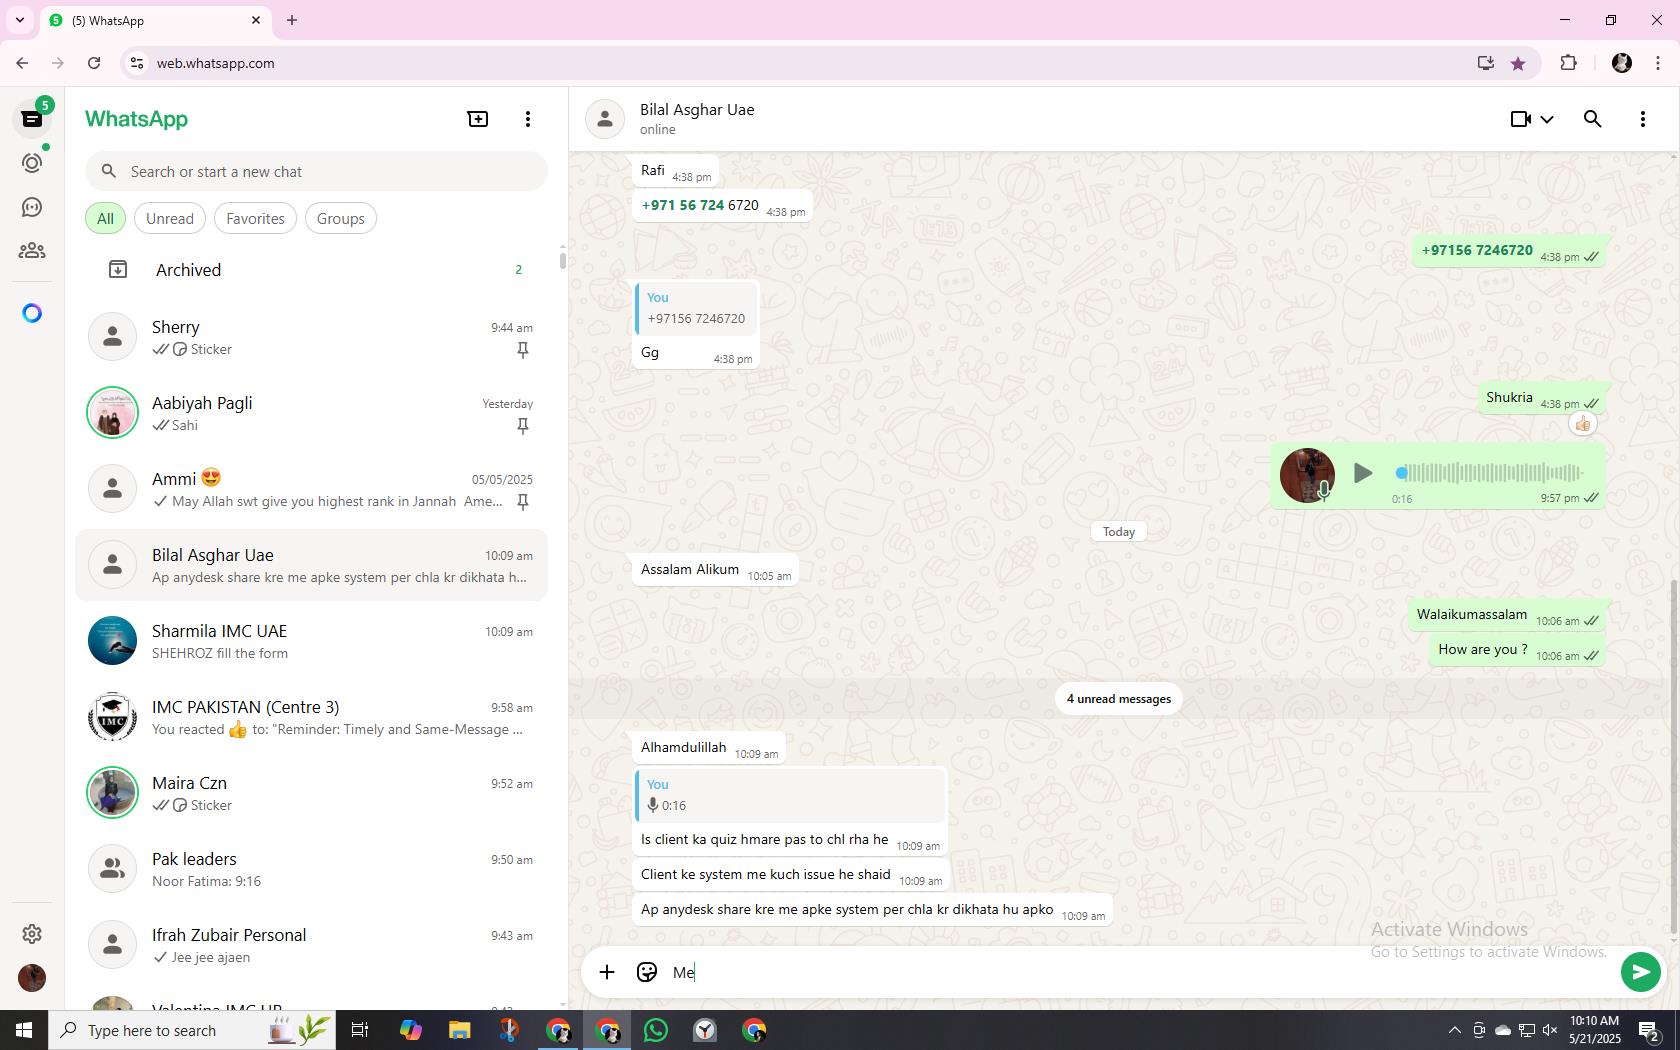This screenshot has height=1050, width=1680.
Task: Click the bookmark star icon
Action: (x=1518, y=63)
